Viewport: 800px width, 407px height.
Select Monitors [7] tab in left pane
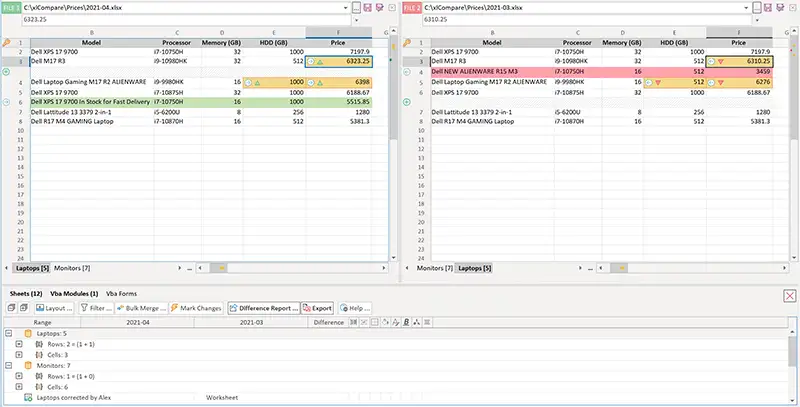72,268
